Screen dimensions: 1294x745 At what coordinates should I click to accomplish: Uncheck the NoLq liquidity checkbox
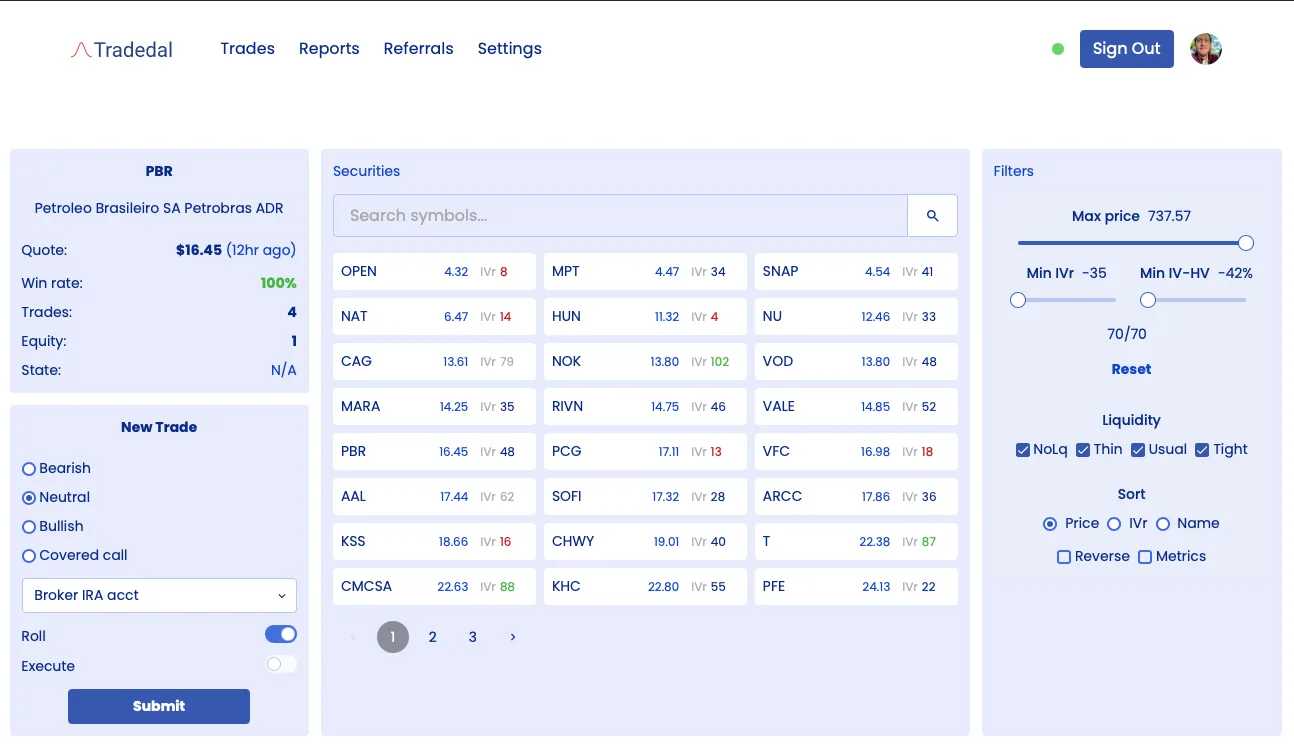pos(1022,450)
